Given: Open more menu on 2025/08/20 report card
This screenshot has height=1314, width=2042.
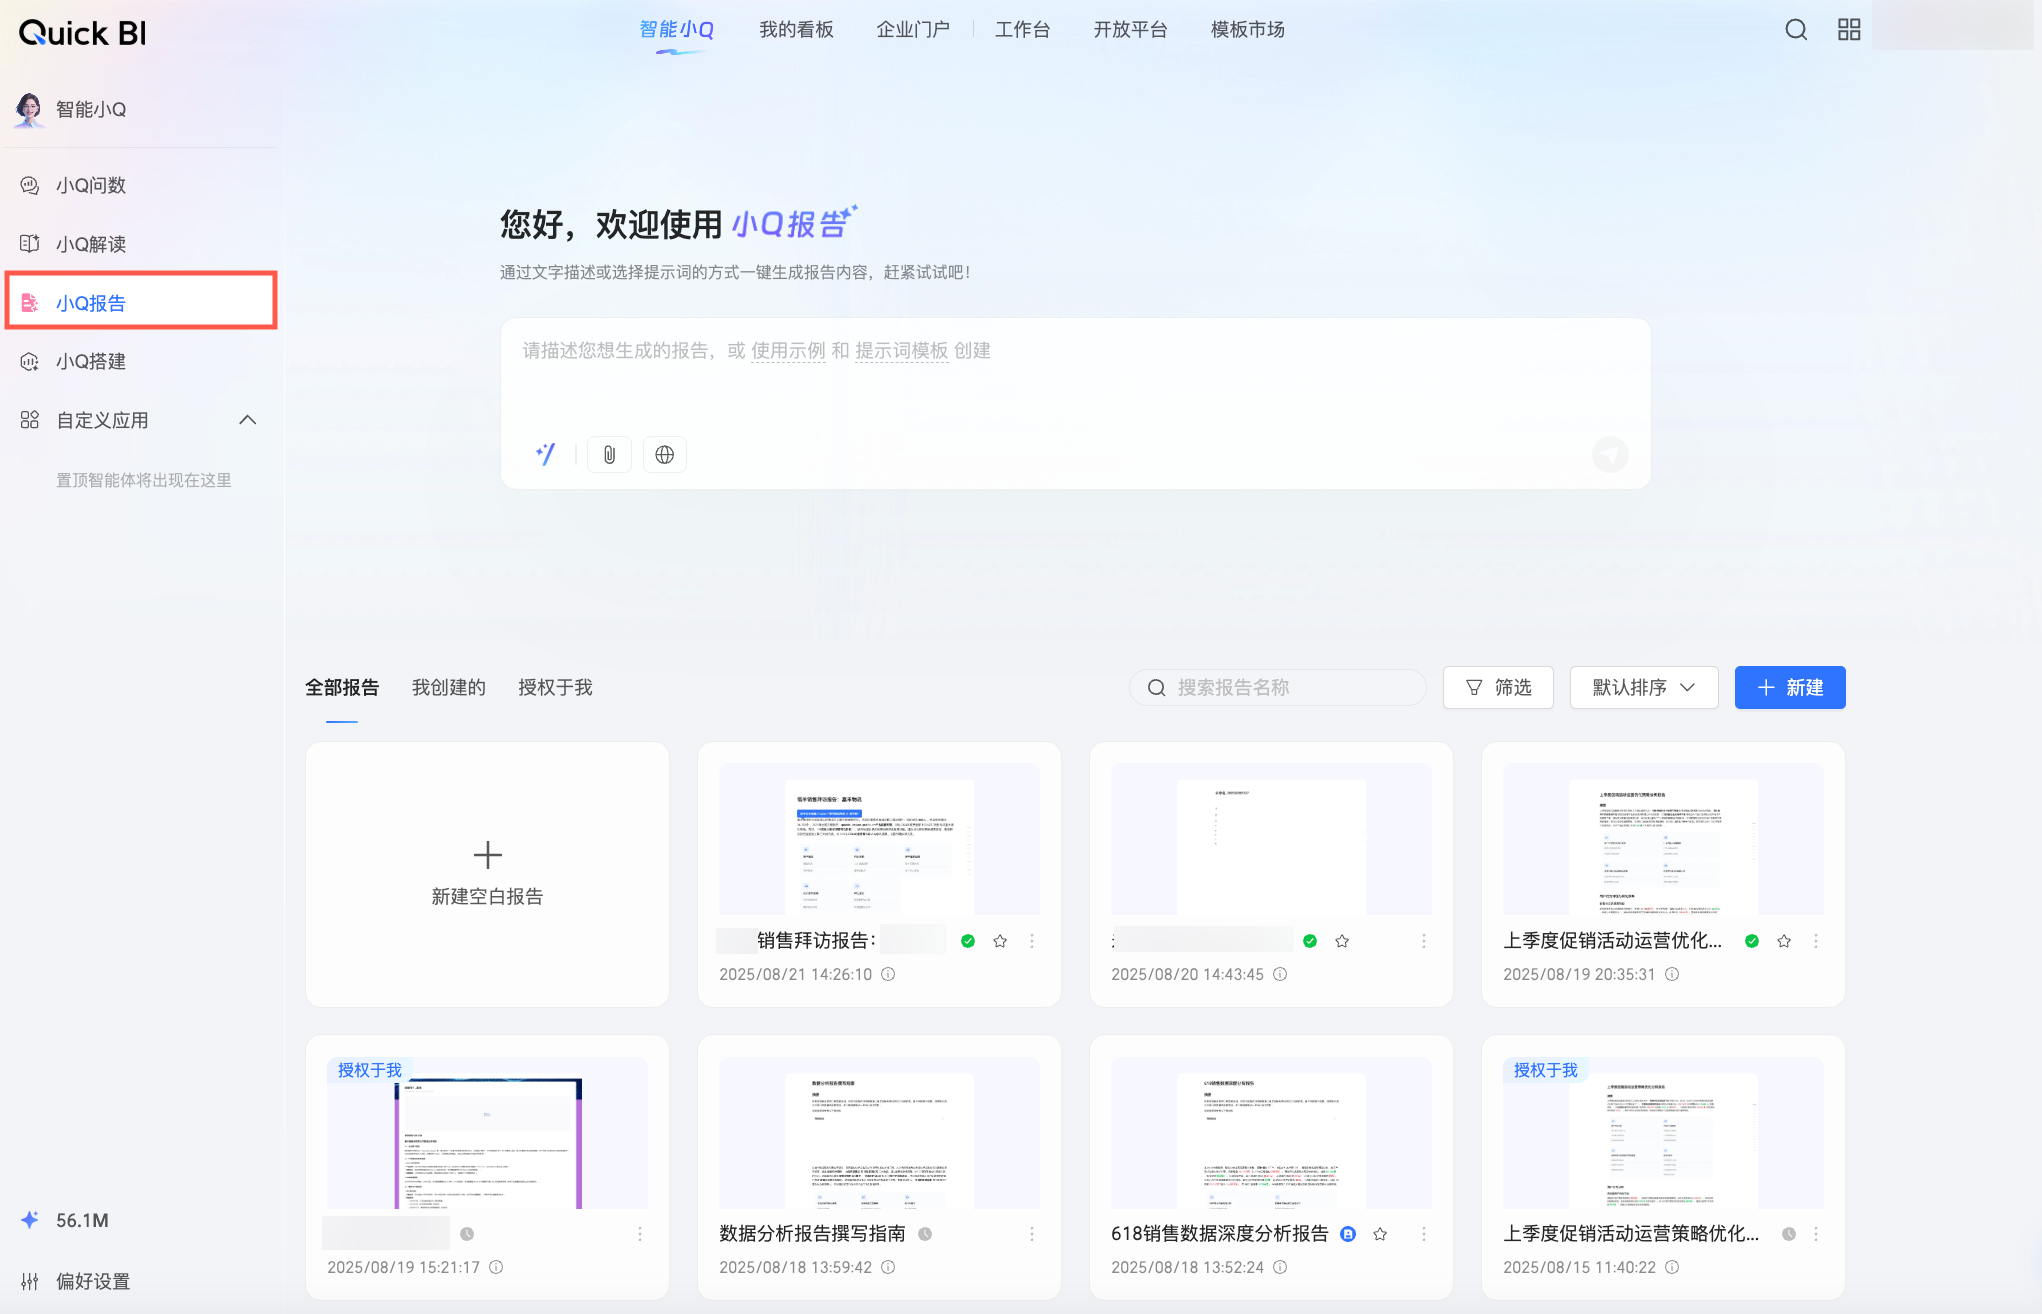Looking at the screenshot, I should tap(1424, 941).
